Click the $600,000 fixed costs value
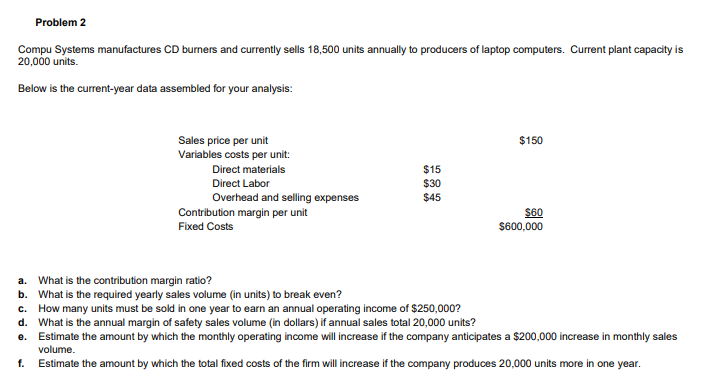Screen dimensions: 708x392 [x=521, y=226]
